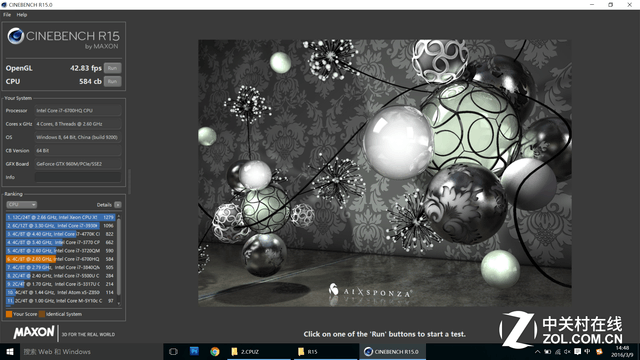
Task: Open the Help menu
Action: 22,15
